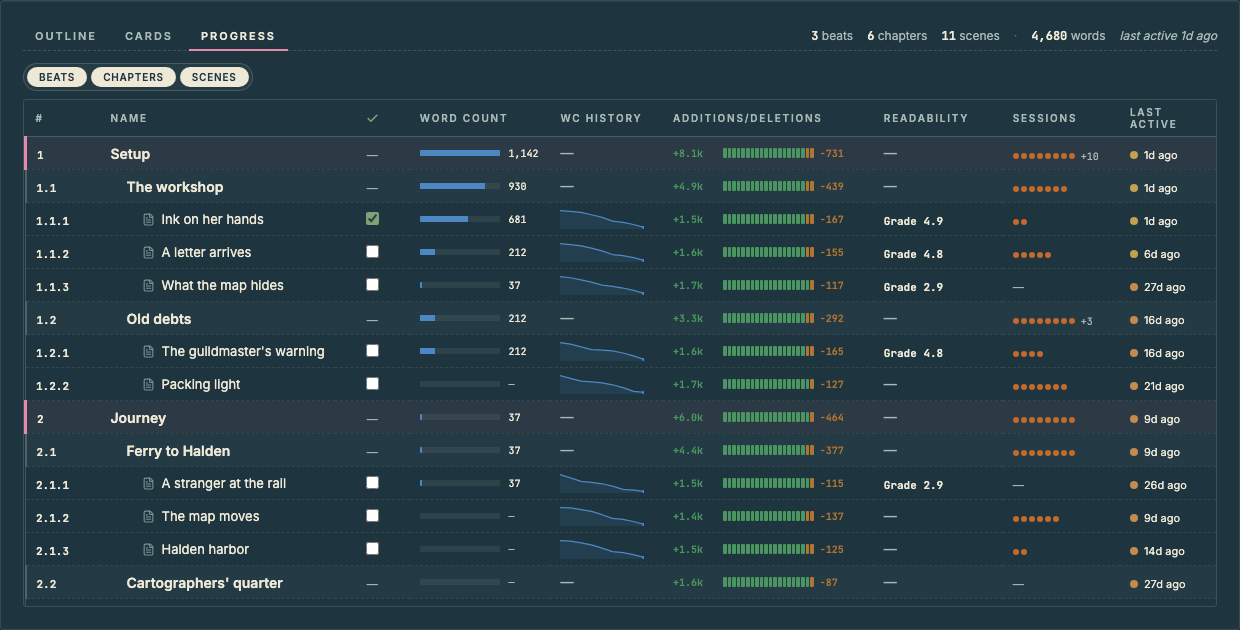Click the '3 beats' summary
This screenshot has width=1240, height=630.
[832, 36]
